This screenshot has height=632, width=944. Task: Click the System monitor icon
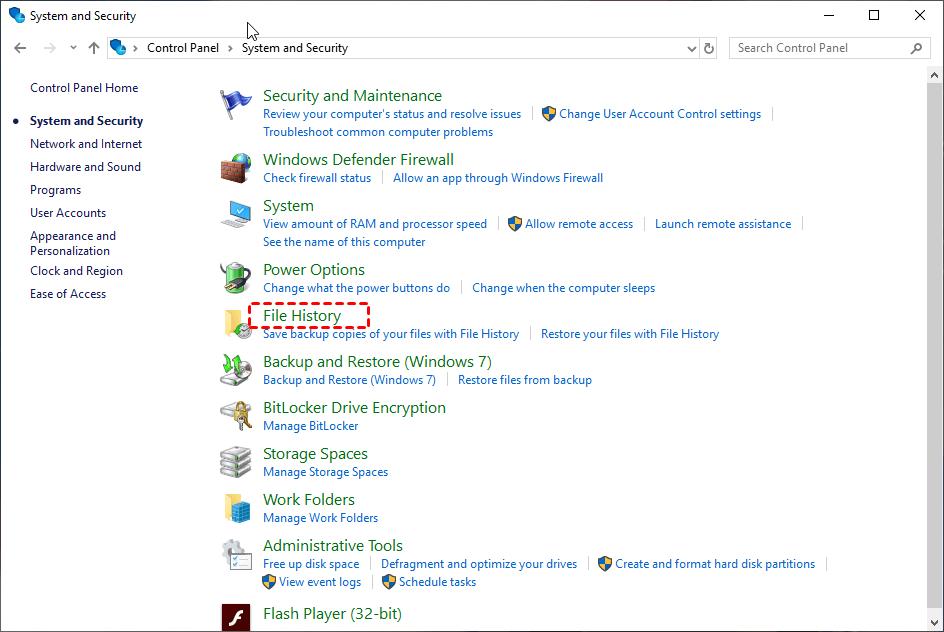pyautogui.click(x=236, y=213)
